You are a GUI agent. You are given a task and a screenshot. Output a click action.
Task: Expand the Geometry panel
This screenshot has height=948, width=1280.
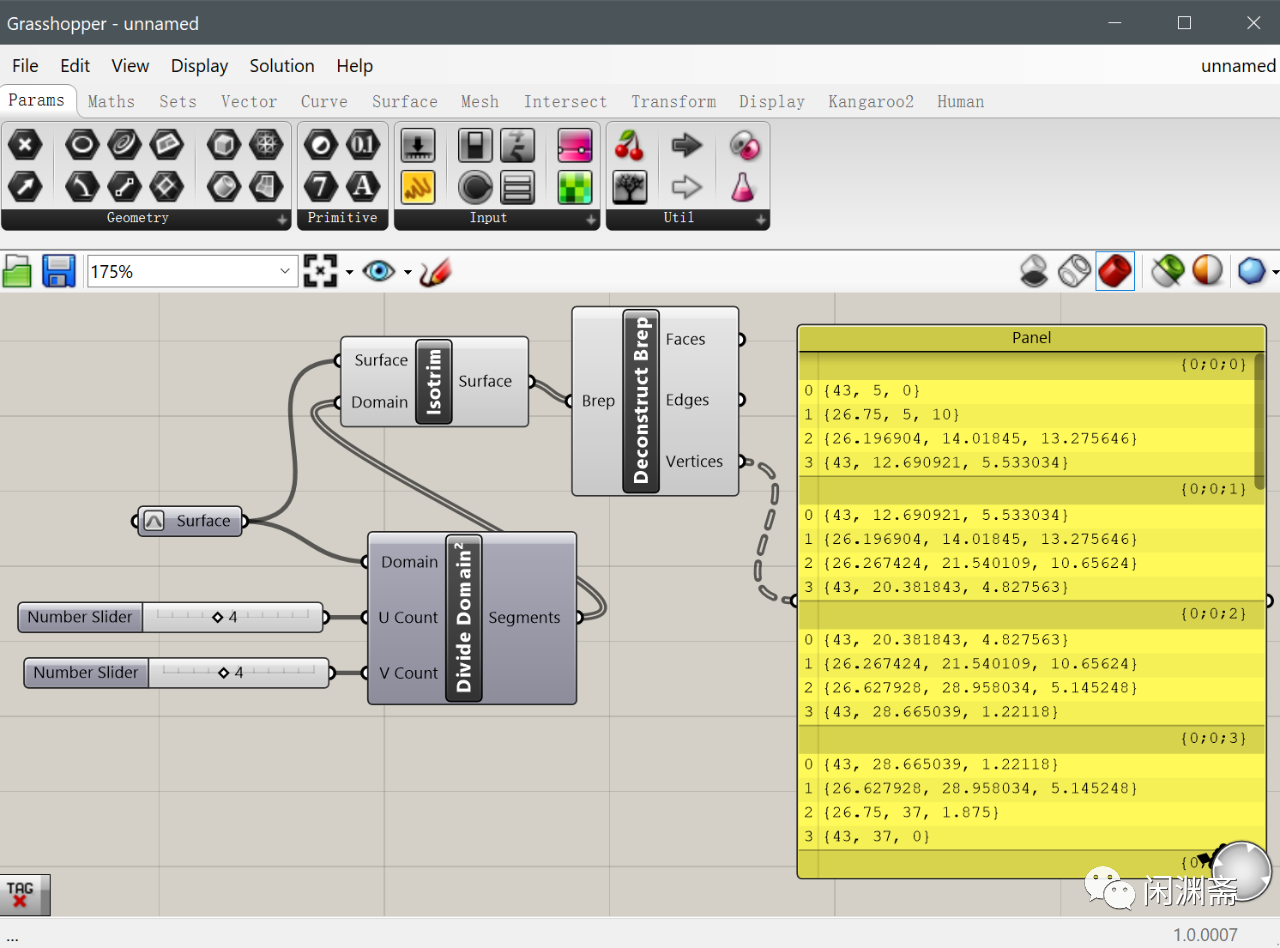(x=283, y=219)
